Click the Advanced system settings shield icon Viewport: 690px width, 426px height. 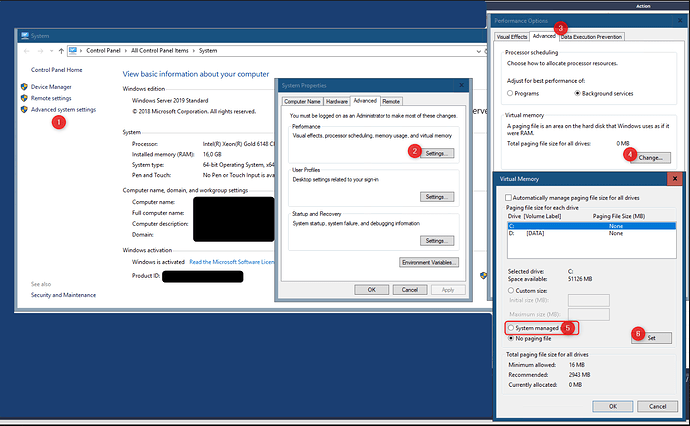coord(23,110)
